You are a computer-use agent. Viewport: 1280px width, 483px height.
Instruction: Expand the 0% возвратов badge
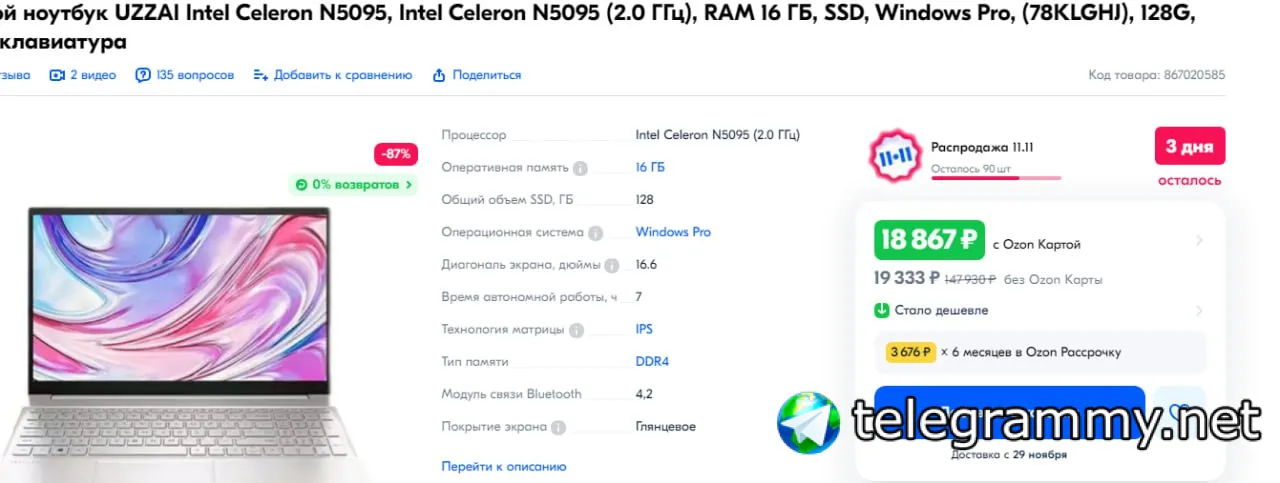point(353,184)
